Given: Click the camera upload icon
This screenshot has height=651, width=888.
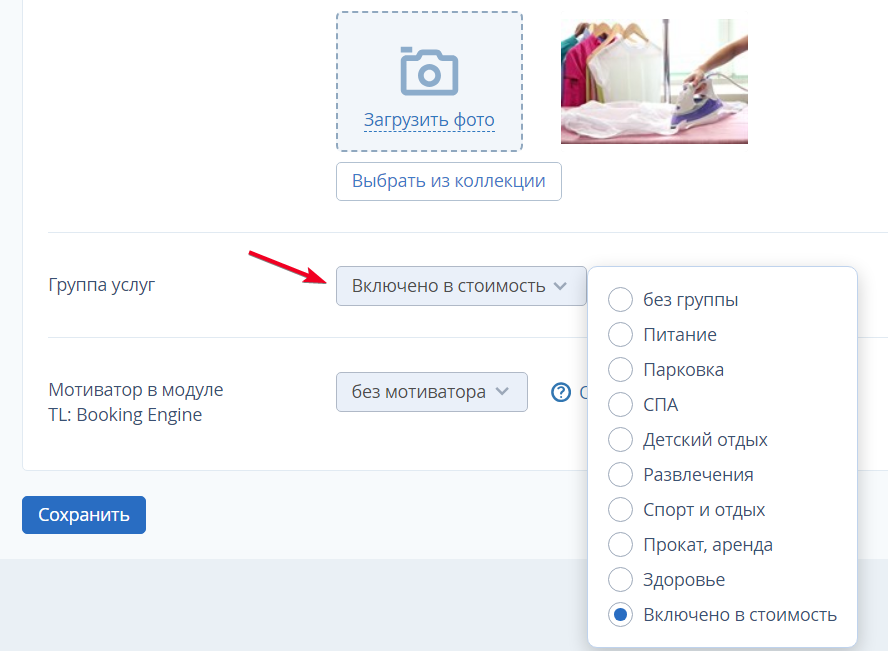Looking at the screenshot, I should [x=429, y=71].
